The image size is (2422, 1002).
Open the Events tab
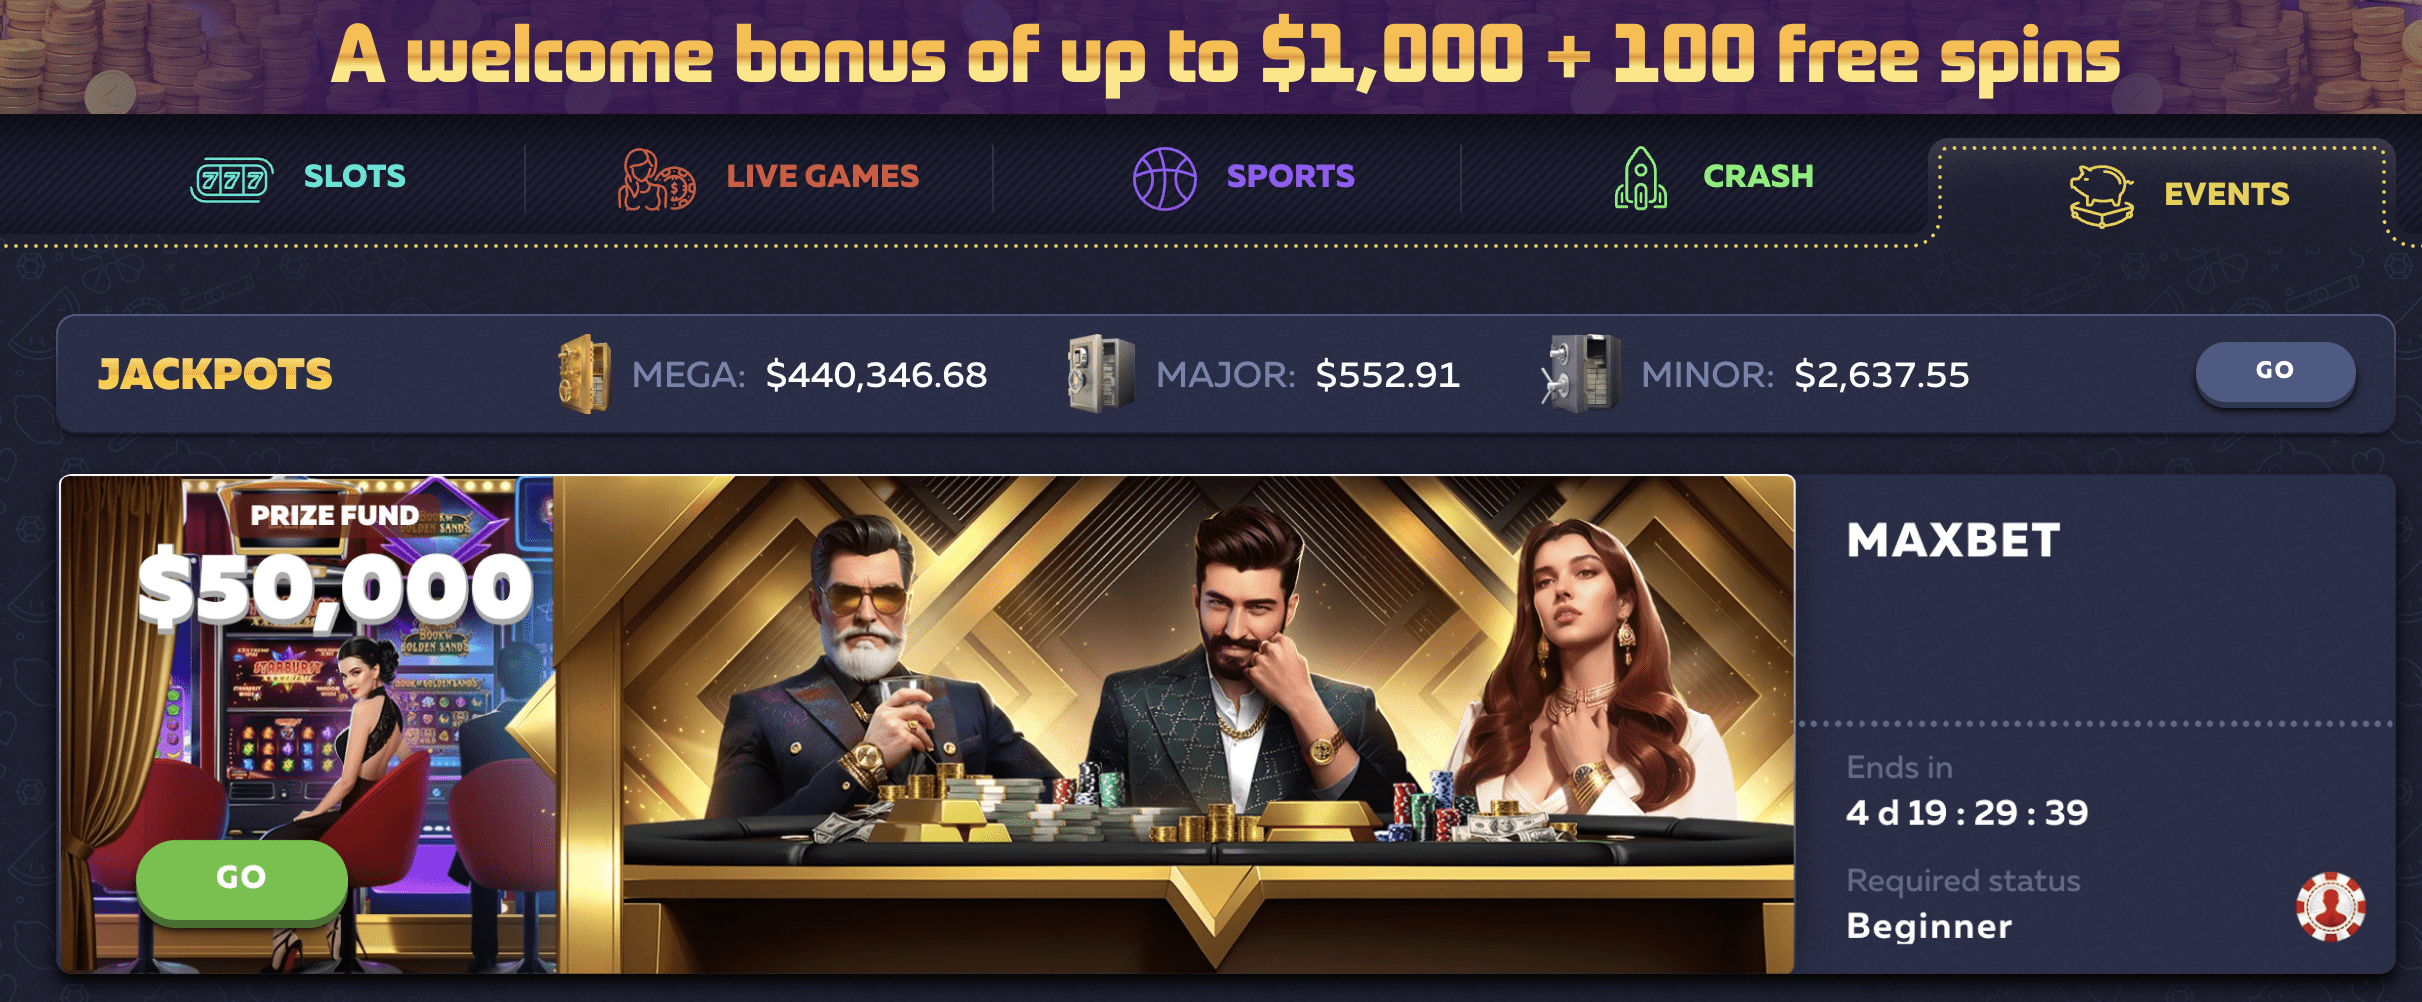click(2226, 194)
